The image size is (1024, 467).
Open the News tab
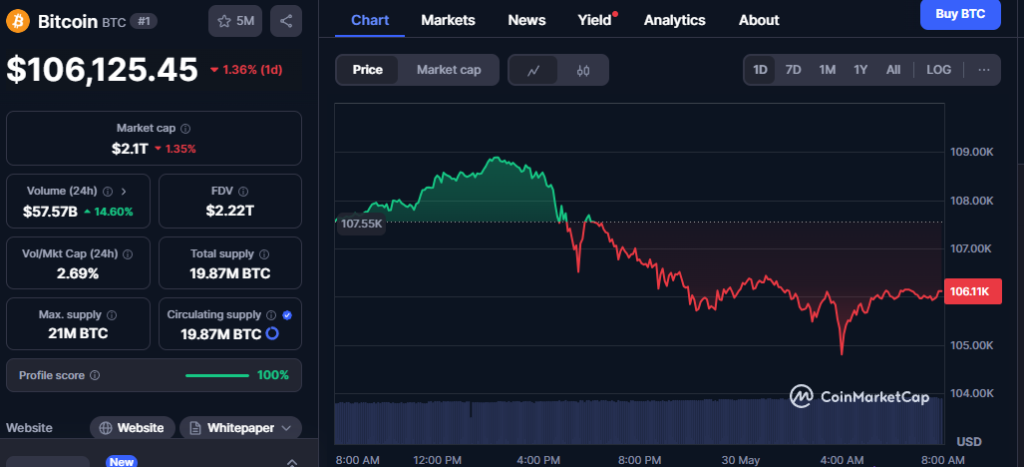(x=526, y=20)
